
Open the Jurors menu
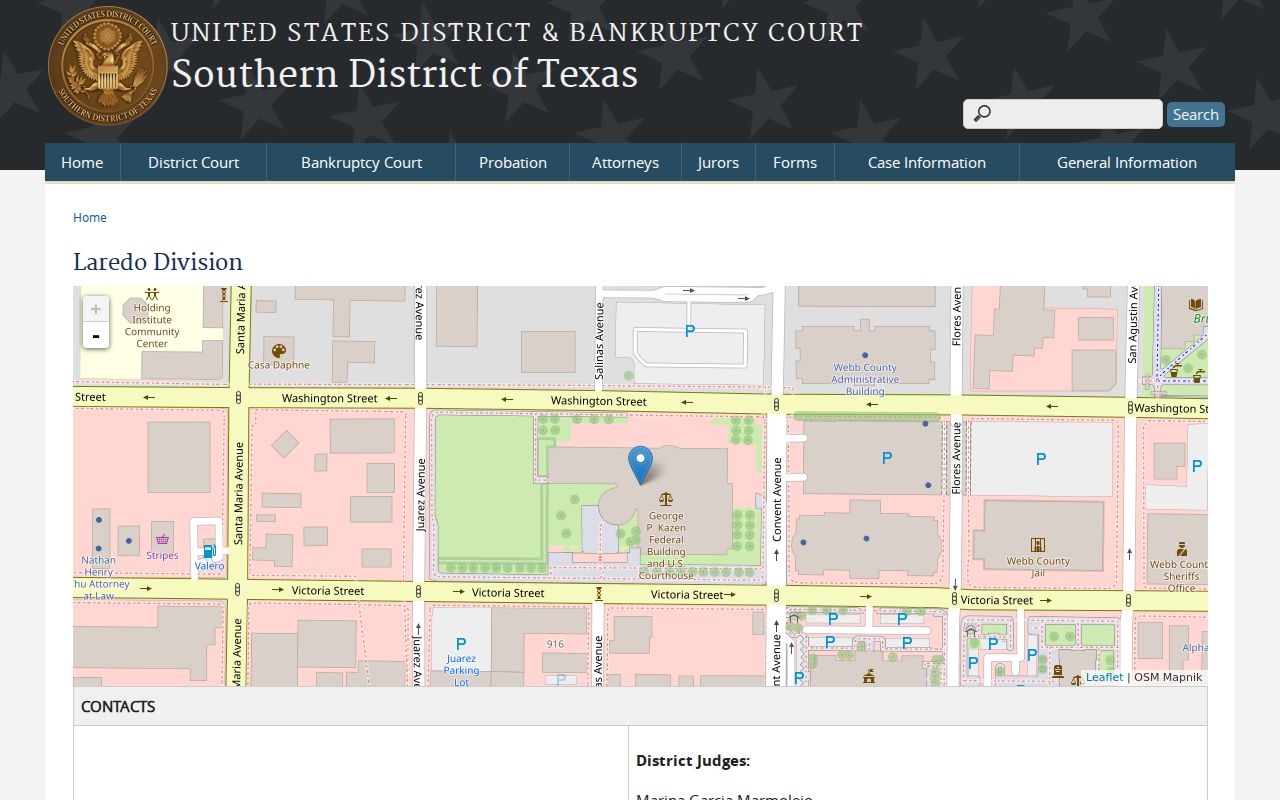718,162
